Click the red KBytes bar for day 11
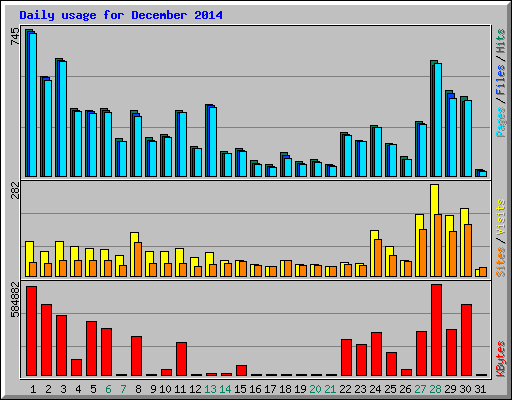This screenshot has height=400, width=512. [x=181, y=359]
